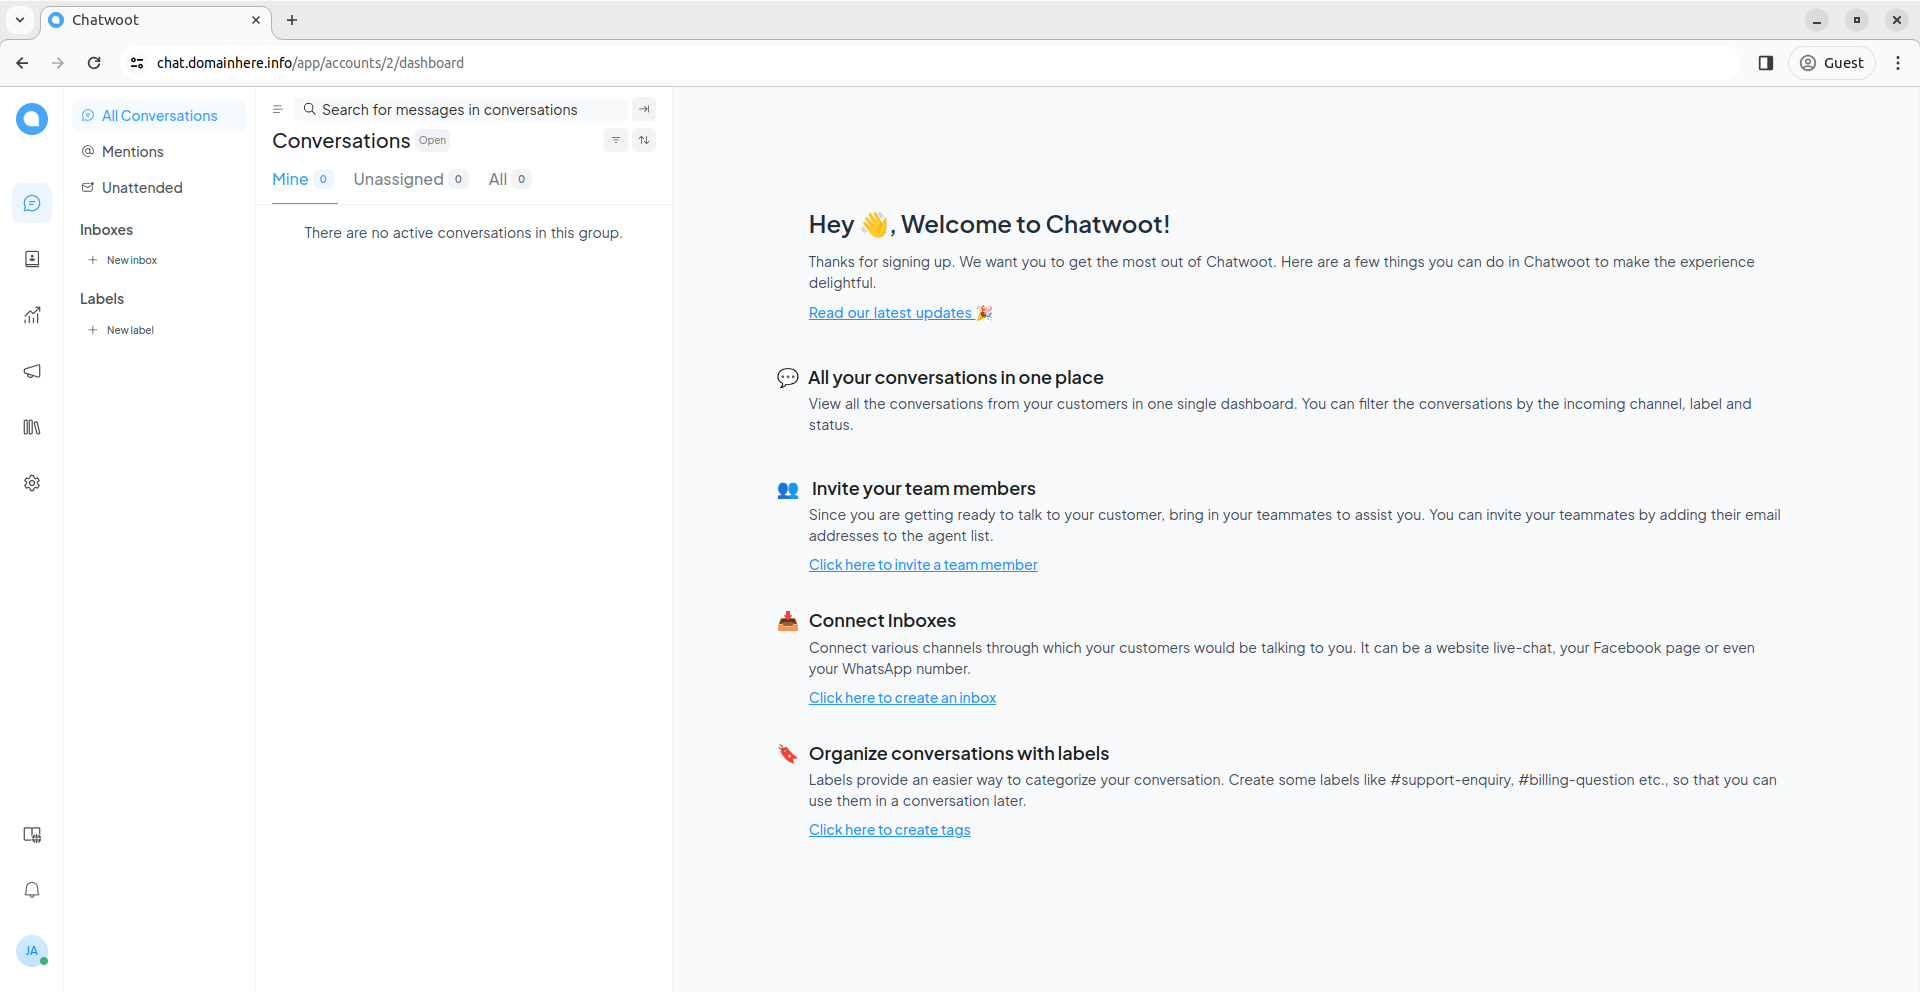Screen dimensions: 1920x992
Task: Switch to the Unassigned tab
Action: [x=410, y=179]
